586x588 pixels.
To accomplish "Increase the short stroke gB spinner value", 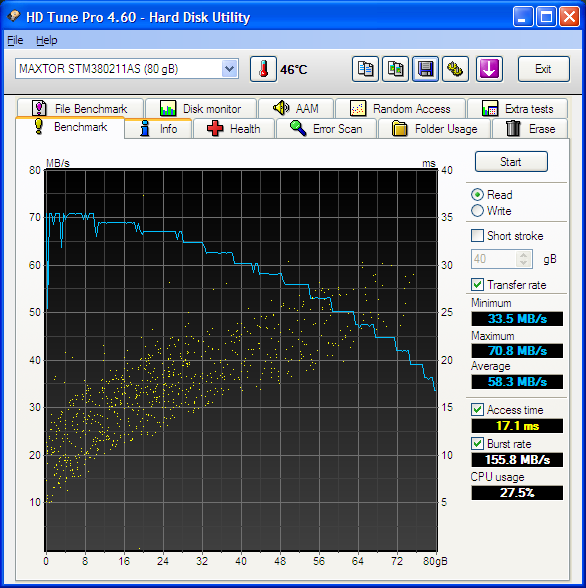I will [523, 255].
